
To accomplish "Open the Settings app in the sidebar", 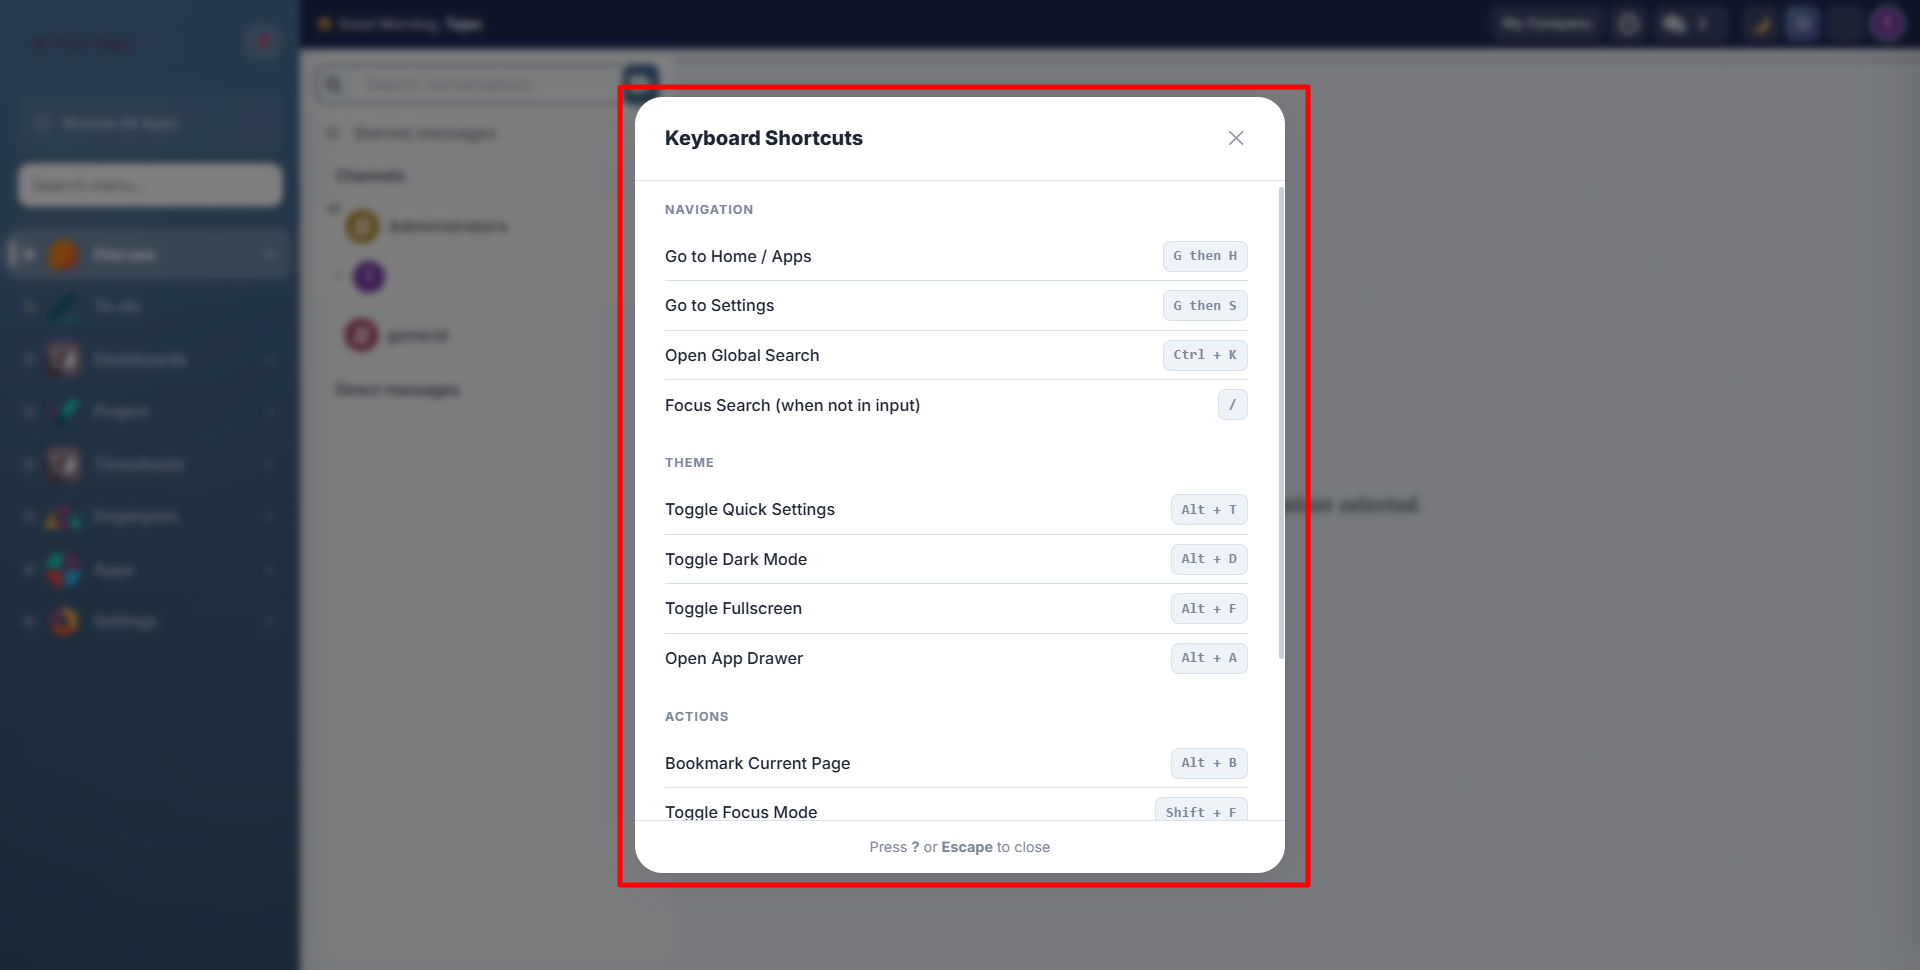I will pyautogui.click(x=63, y=621).
